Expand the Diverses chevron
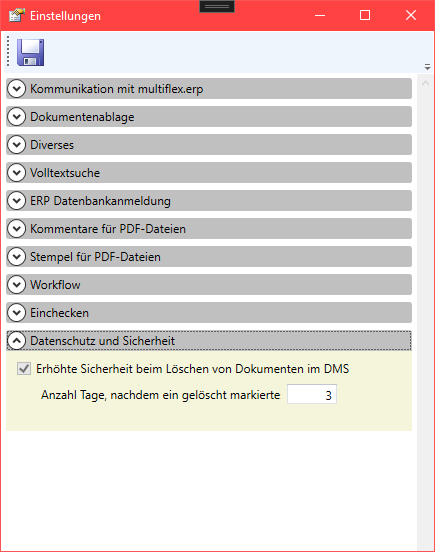The width and height of the screenshot is (435, 552). 17,145
